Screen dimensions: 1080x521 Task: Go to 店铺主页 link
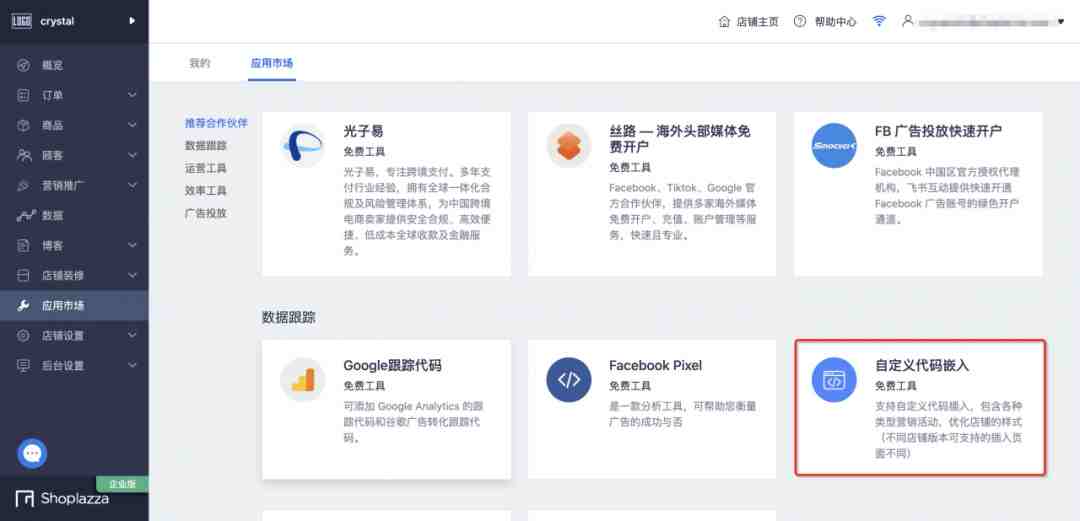coord(758,22)
